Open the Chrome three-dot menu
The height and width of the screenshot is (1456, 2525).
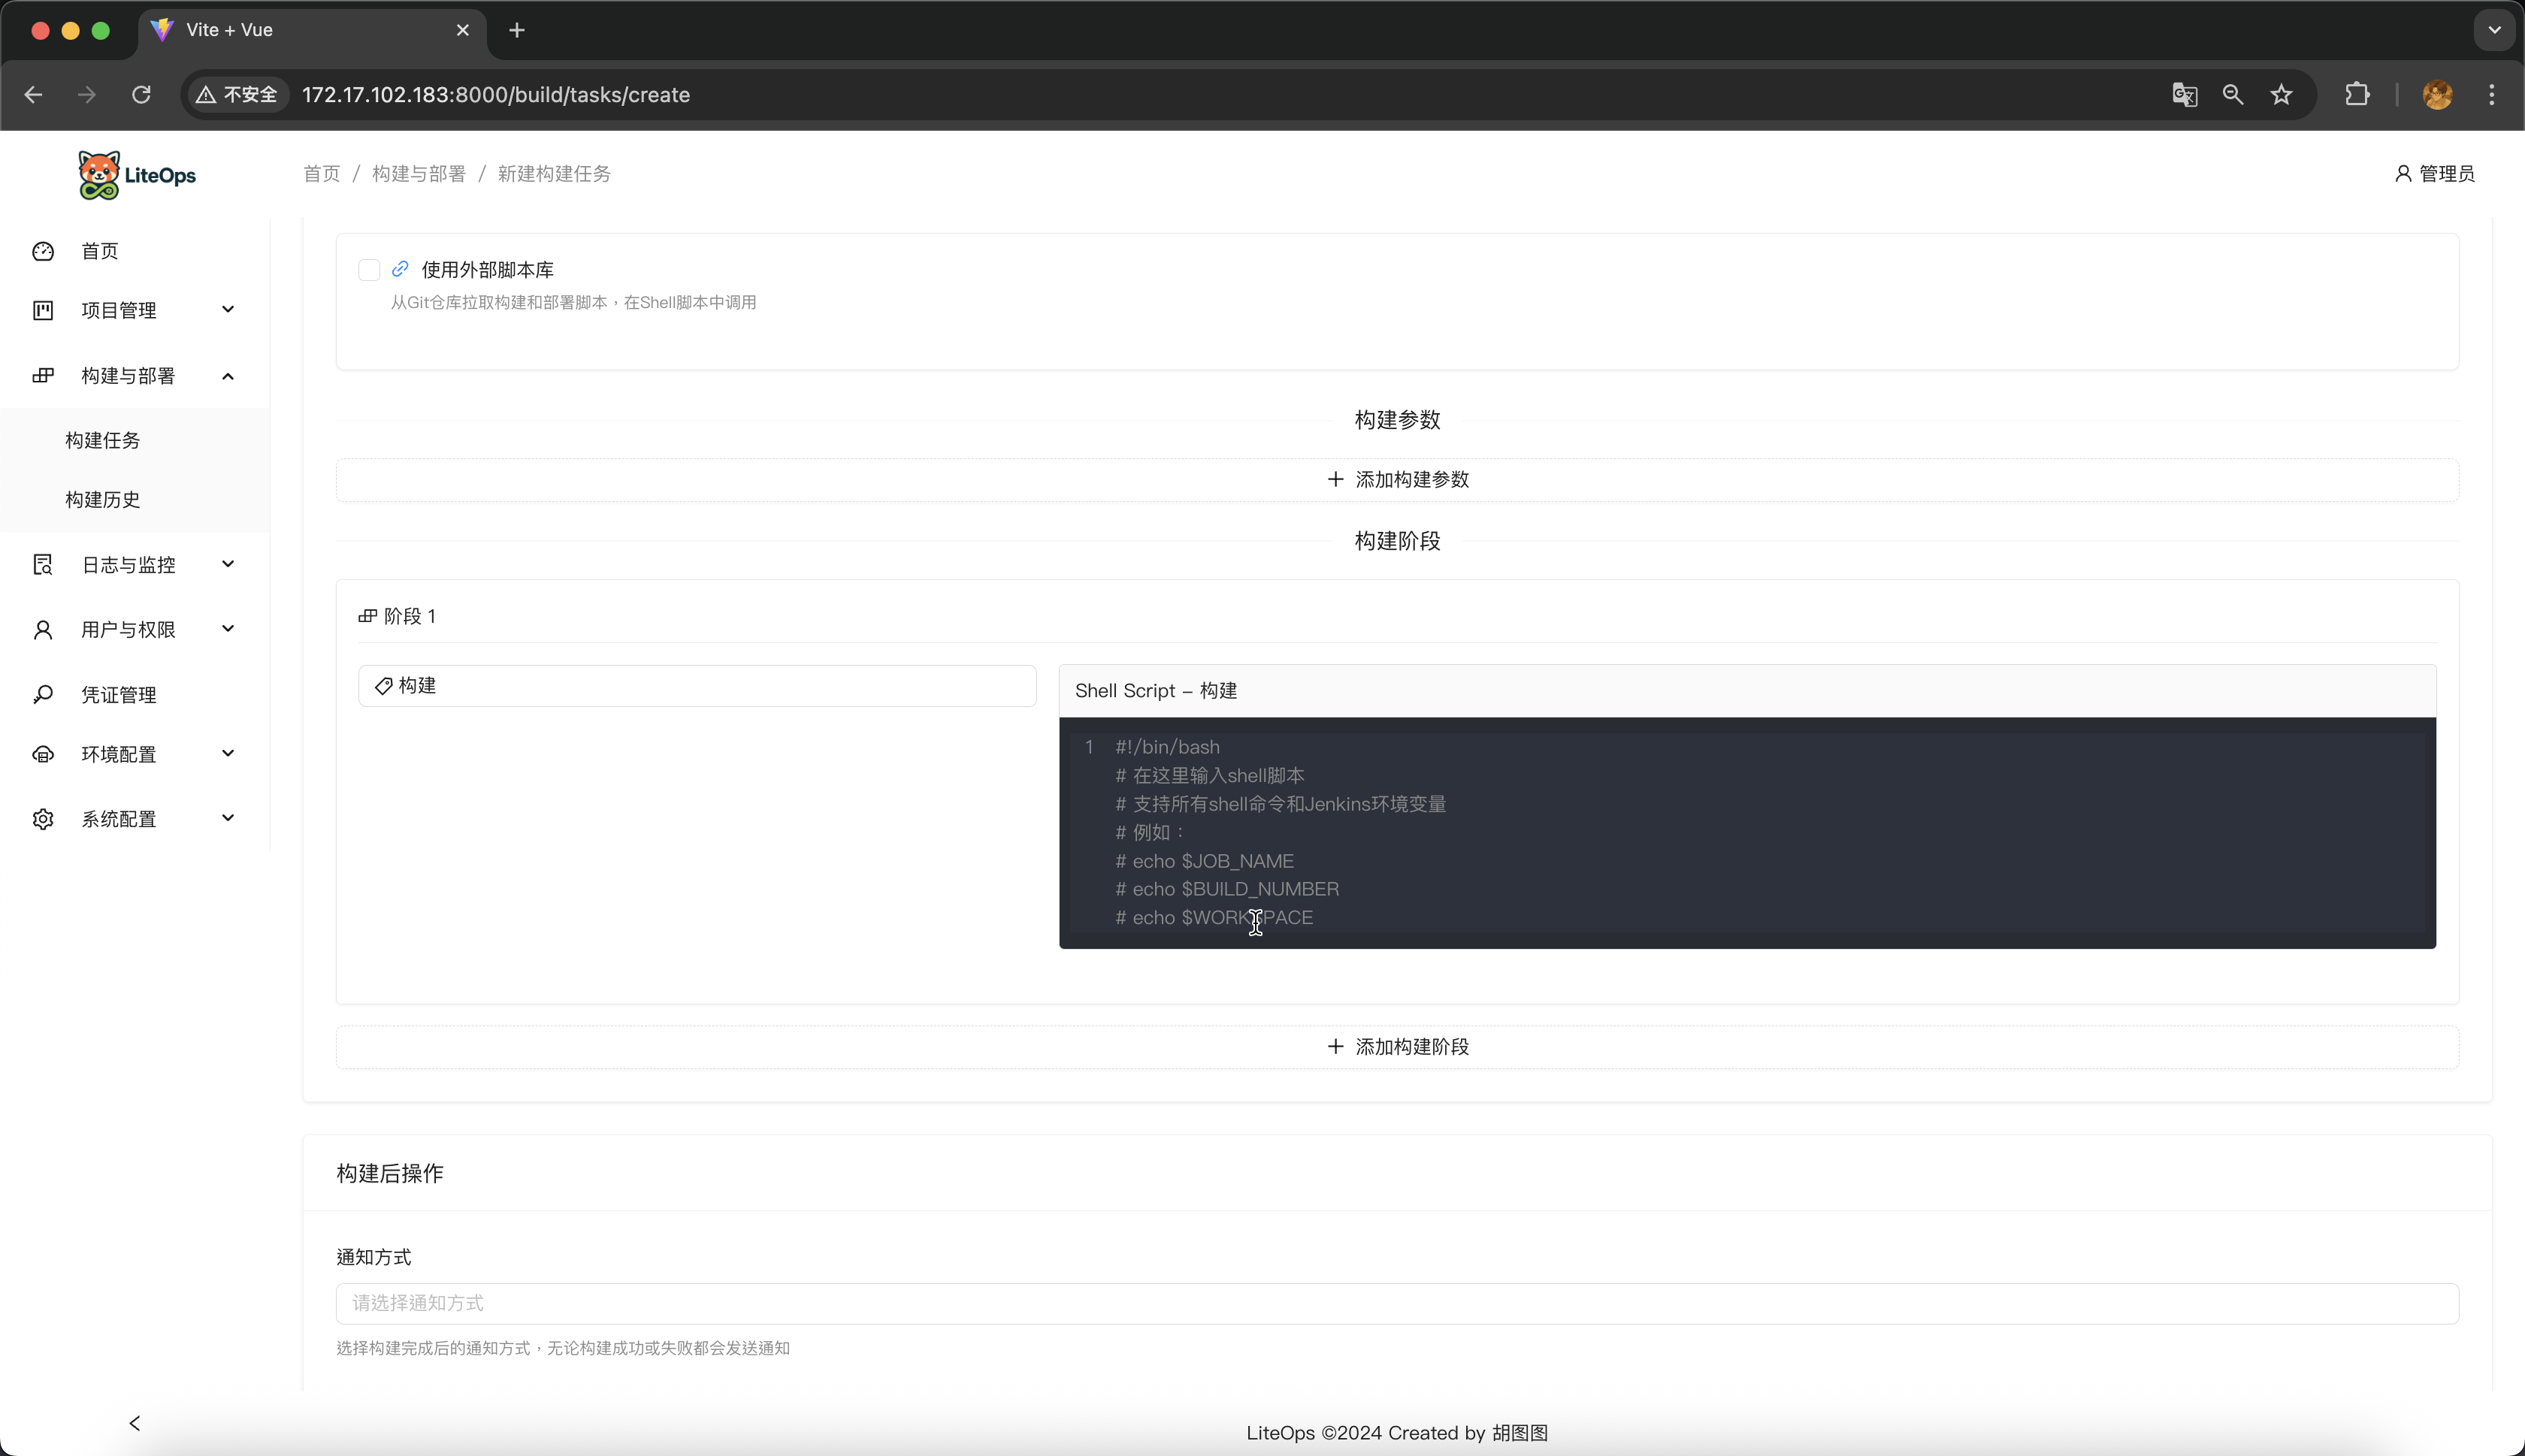(x=2491, y=95)
